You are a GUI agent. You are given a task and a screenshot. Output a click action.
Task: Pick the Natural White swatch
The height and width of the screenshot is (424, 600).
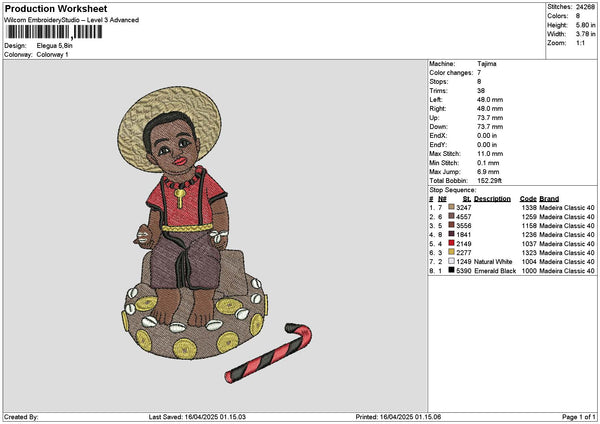pos(452,261)
